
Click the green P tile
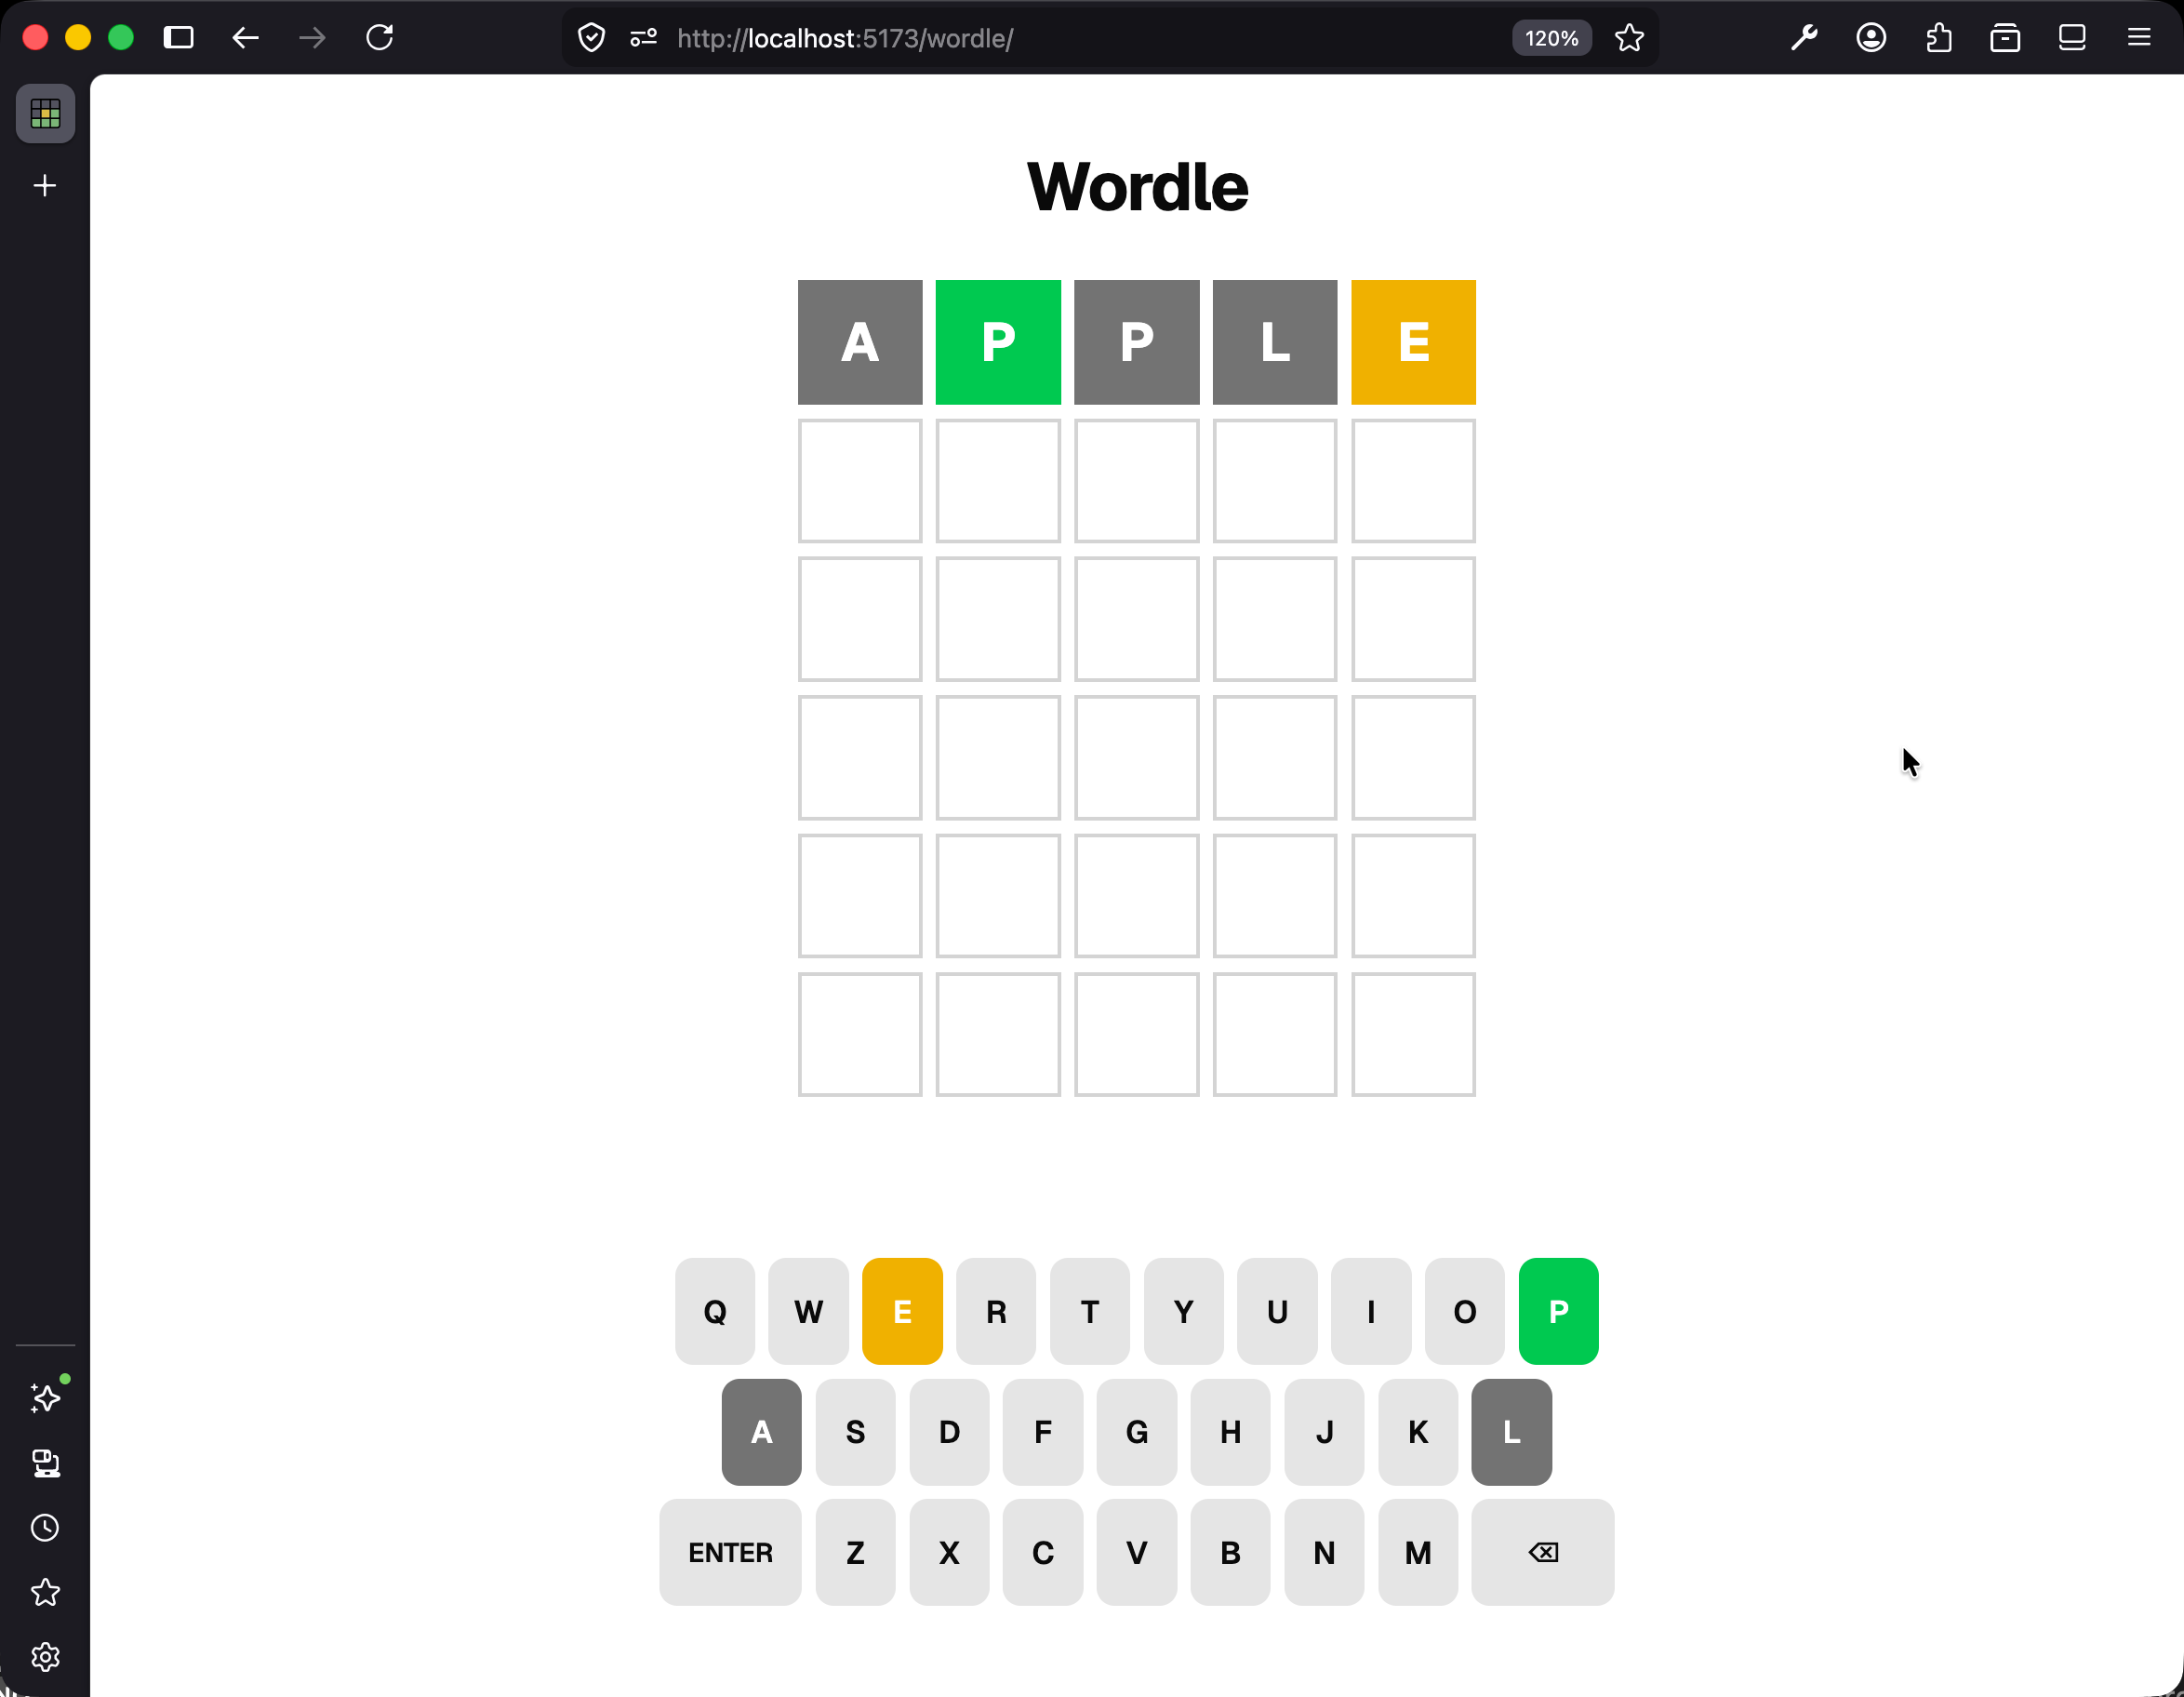click(x=998, y=342)
